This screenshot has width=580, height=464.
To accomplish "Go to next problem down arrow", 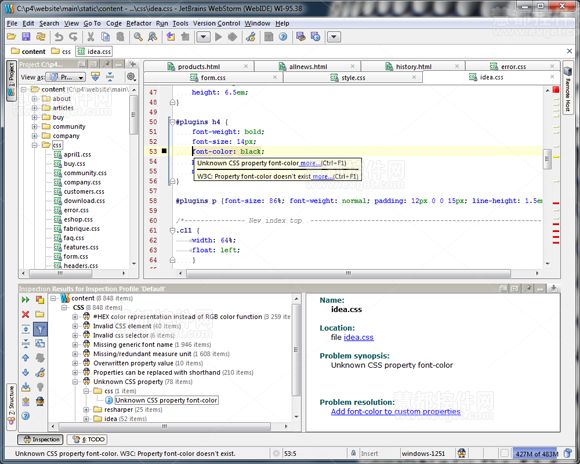I will pyautogui.click(x=26, y=372).
